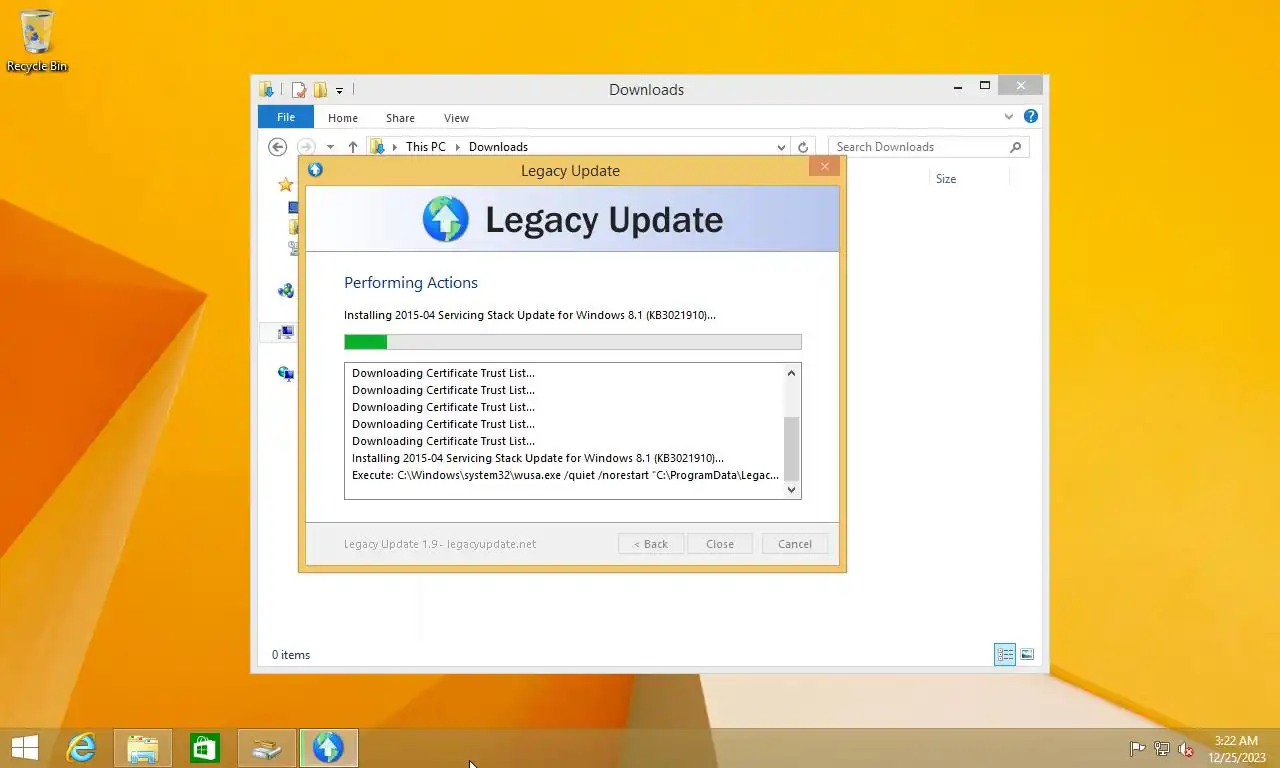Open the legacyupdate.net footer link
The height and width of the screenshot is (768, 1280).
(491, 544)
